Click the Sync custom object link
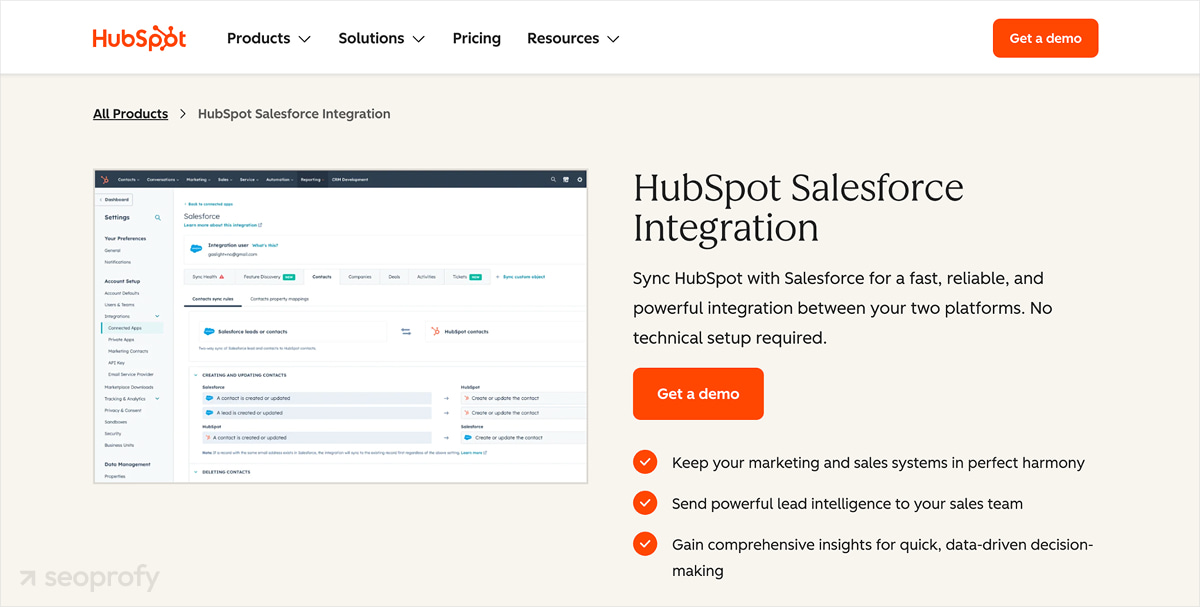Image resolution: width=1200 pixels, height=607 pixels. [521, 277]
